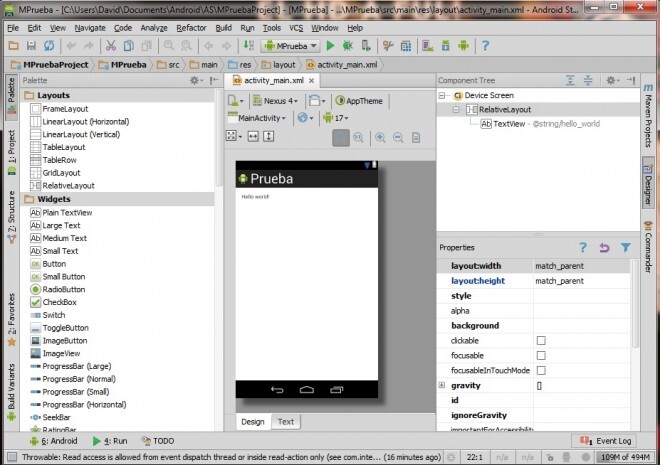Viewport: 660px width, 465px height.
Task: Check the focusableInTouchMode checkbox
Action: pos(541,371)
